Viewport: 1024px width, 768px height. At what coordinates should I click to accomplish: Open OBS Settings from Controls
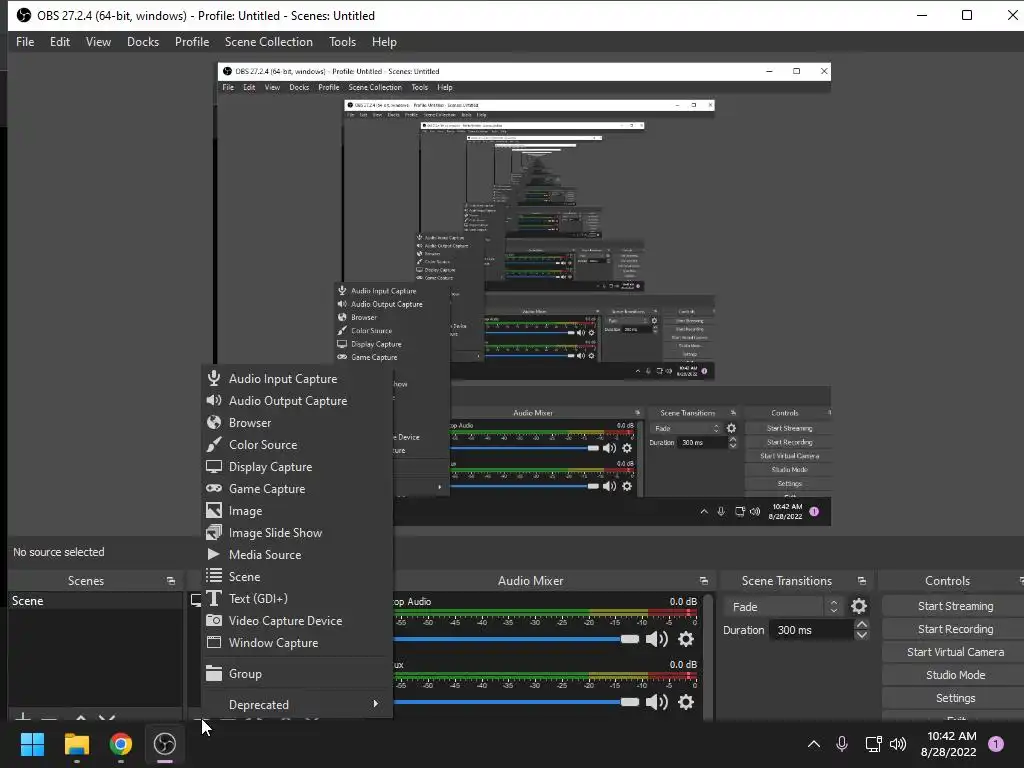955,698
